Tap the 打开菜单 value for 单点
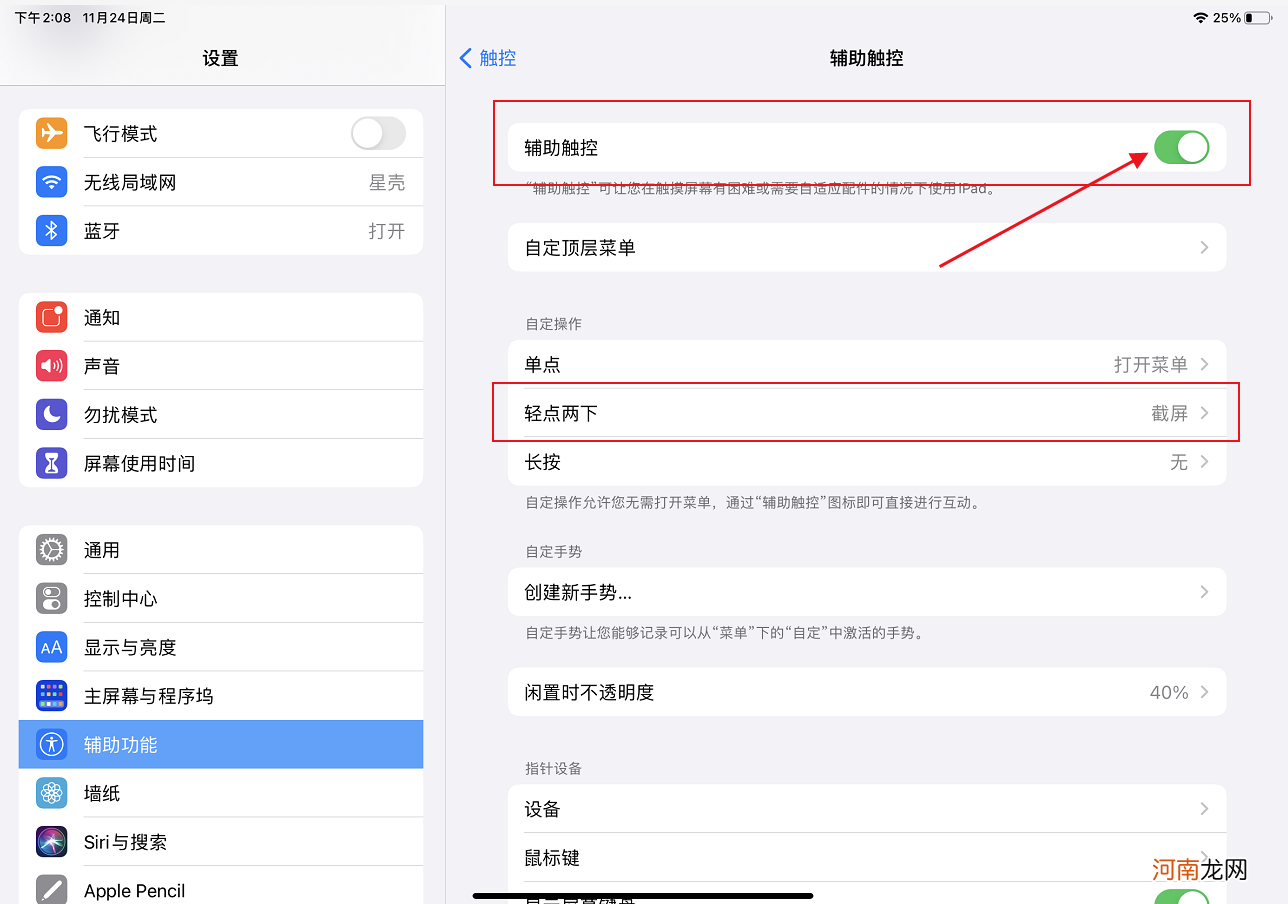 click(1151, 364)
